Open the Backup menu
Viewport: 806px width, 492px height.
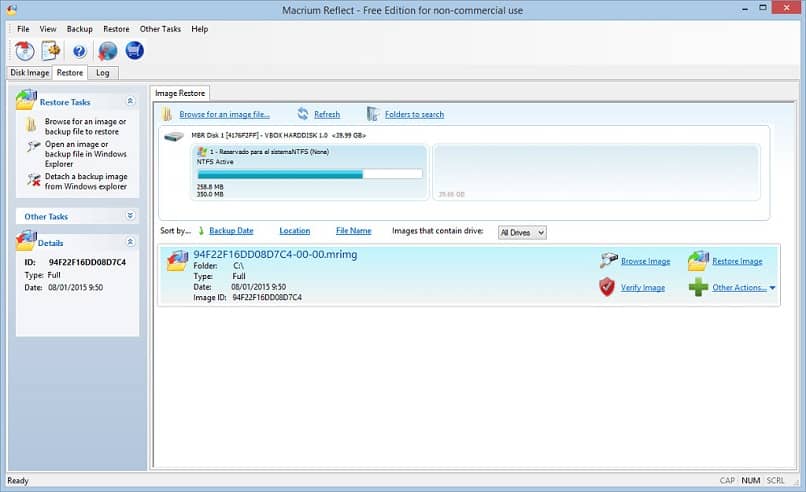click(x=80, y=29)
